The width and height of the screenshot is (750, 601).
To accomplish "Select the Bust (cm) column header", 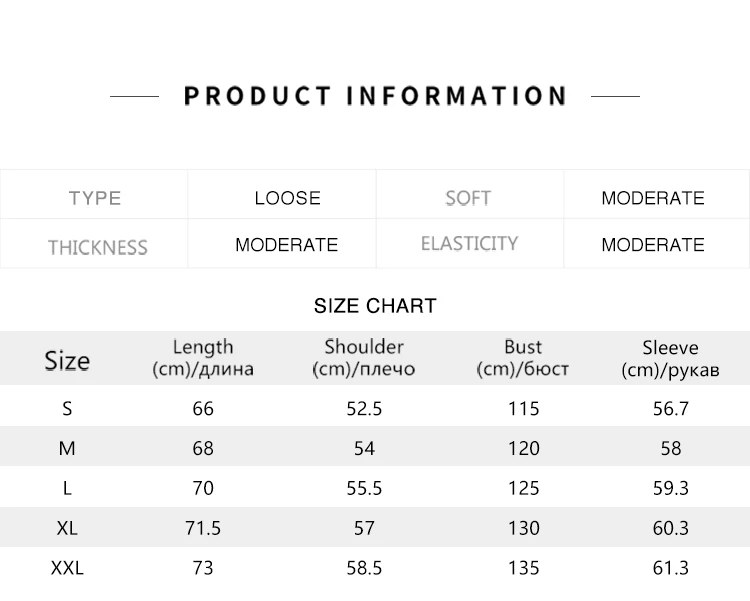I will (523, 358).
